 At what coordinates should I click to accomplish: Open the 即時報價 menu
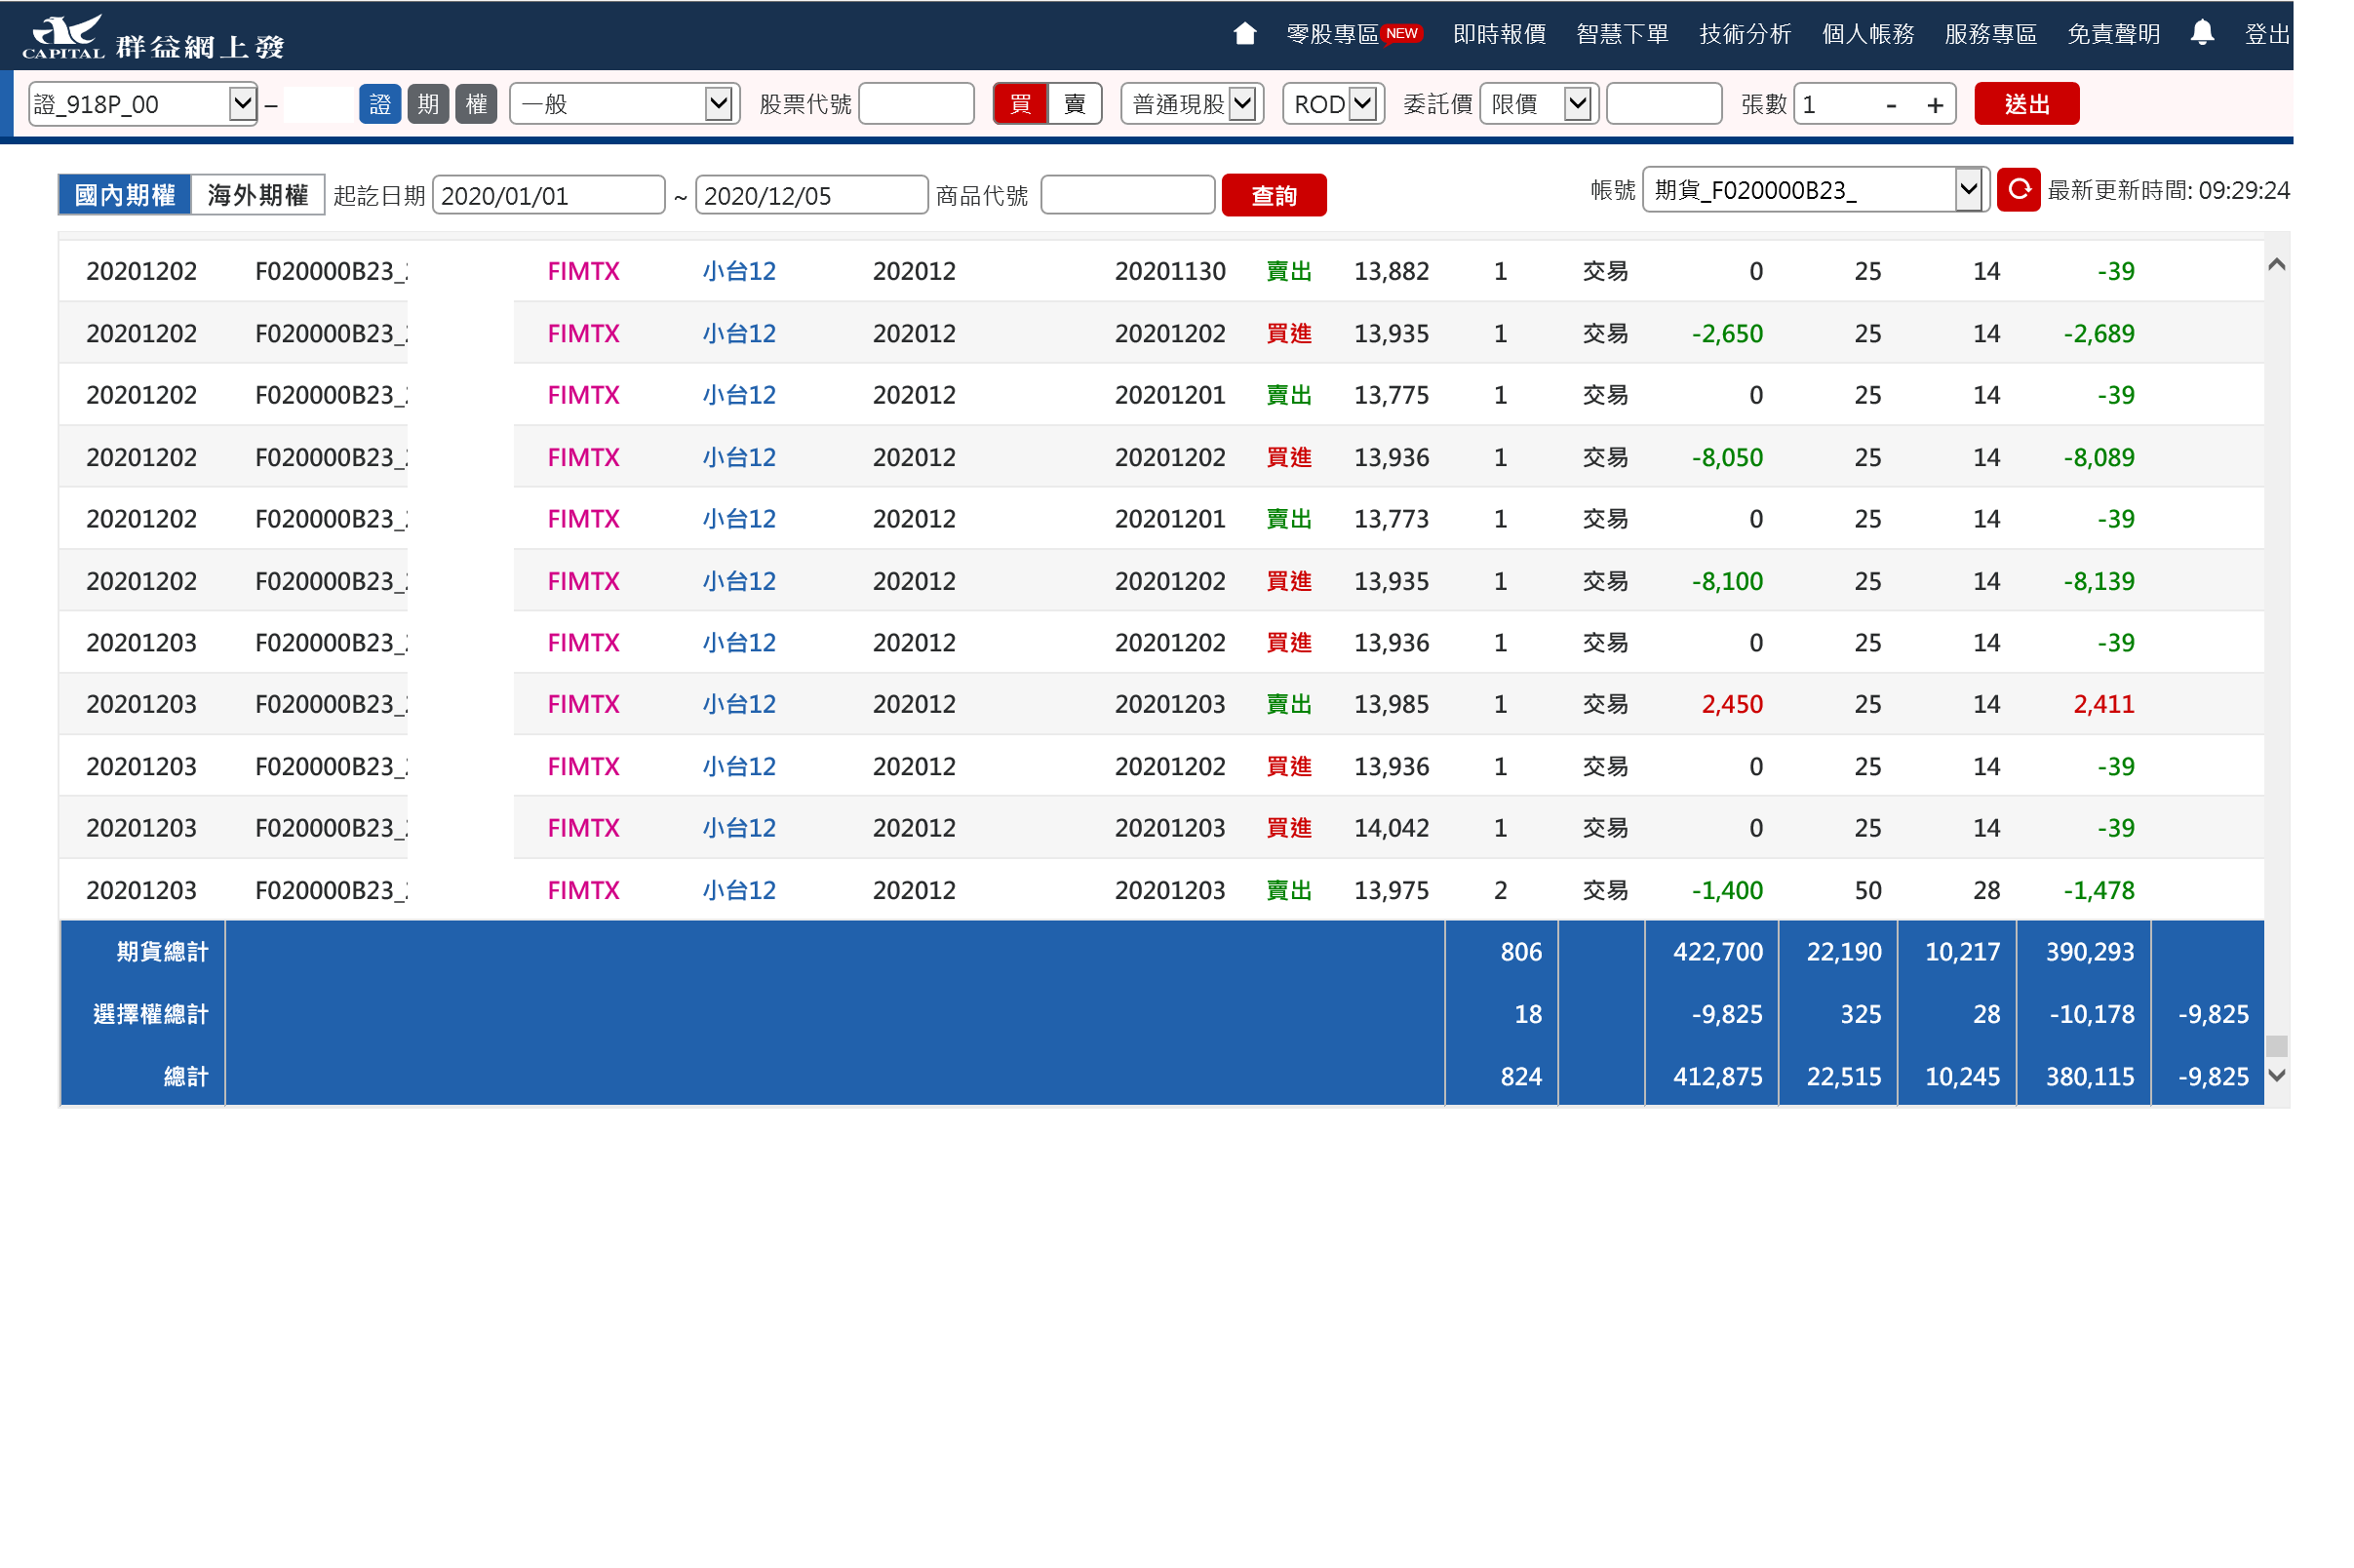point(1499,34)
